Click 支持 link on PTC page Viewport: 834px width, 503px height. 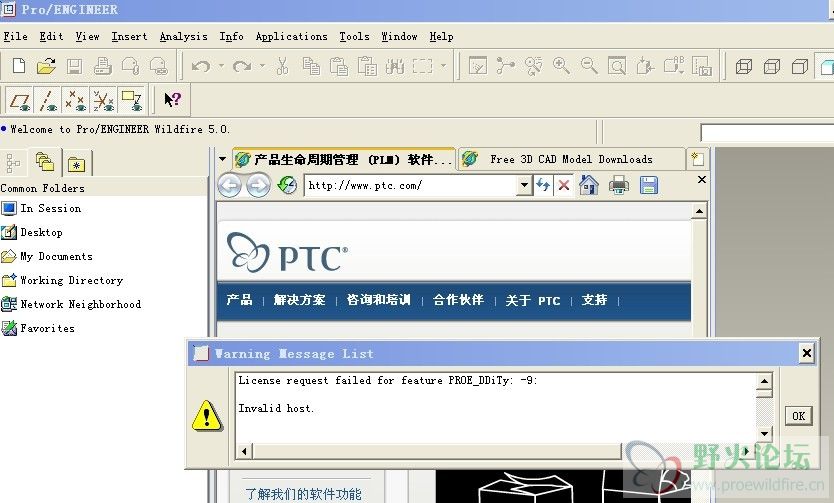[x=594, y=300]
